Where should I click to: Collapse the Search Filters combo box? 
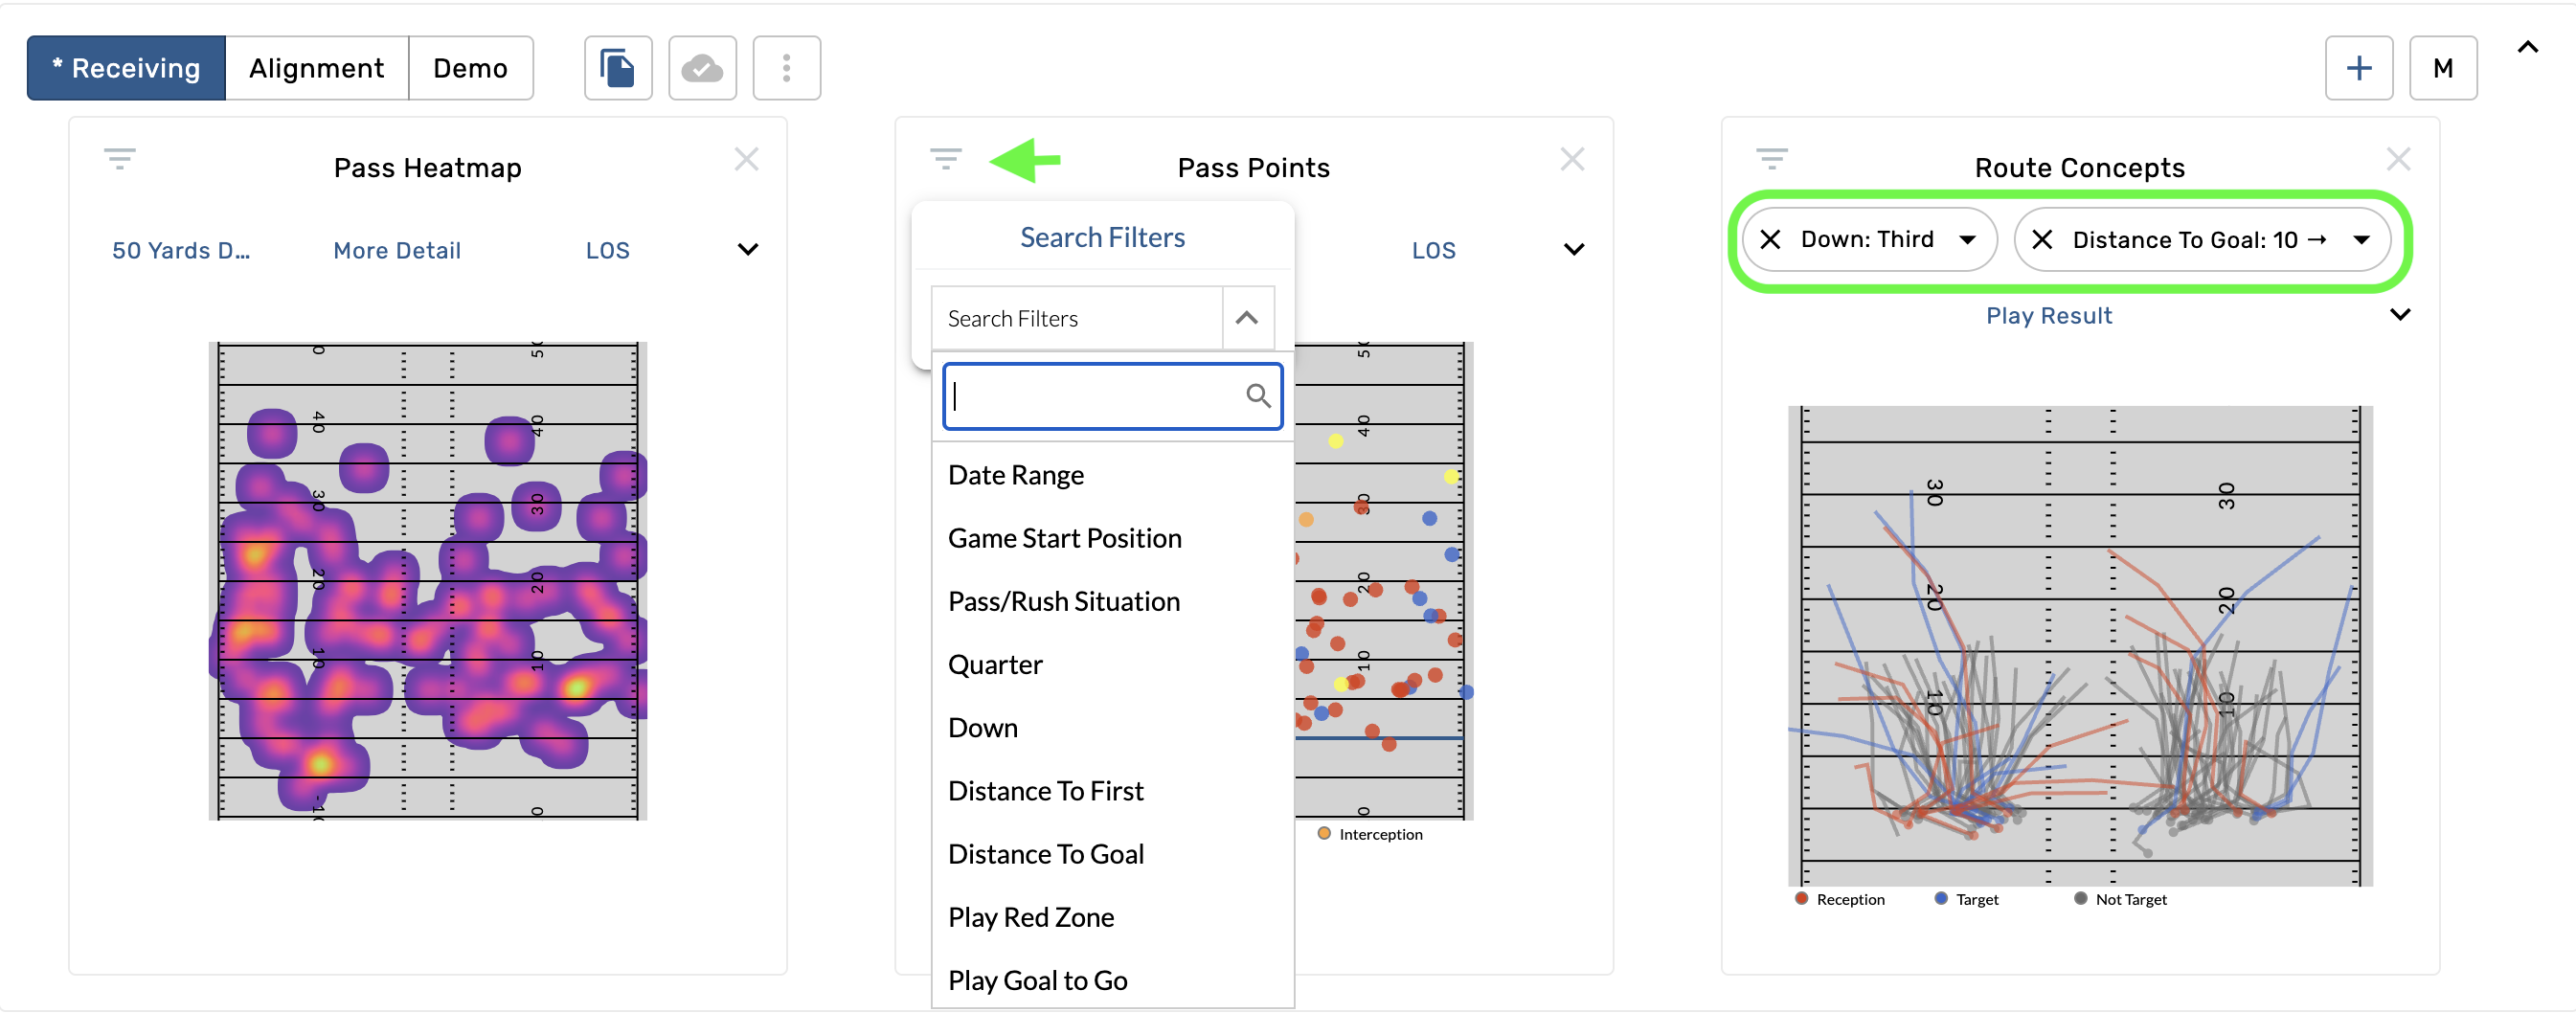1246,319
